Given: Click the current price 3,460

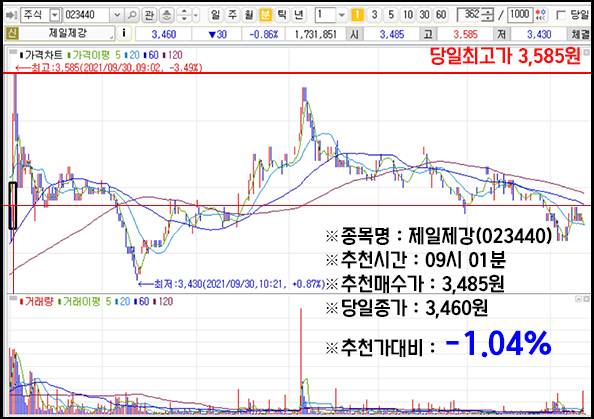Looking at the screenshot, I should tap(164, 34).
